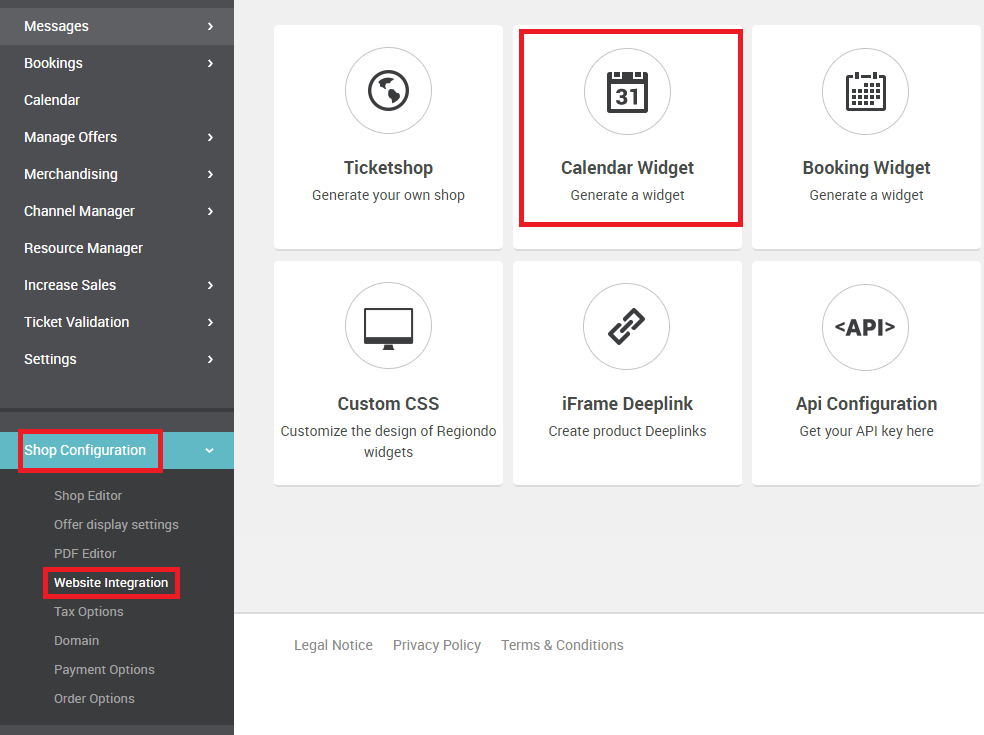Viewport: 984px width, 735px height.
Task: Expand the Channel Manager chevron
Action: tap(210, 212)
